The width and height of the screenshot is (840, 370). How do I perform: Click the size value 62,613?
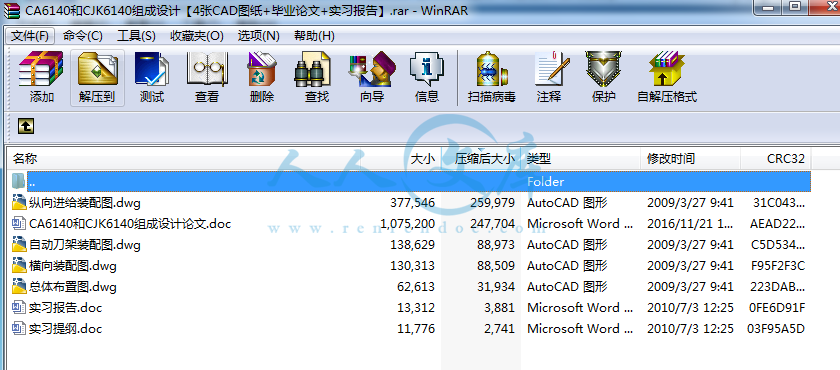416,287
